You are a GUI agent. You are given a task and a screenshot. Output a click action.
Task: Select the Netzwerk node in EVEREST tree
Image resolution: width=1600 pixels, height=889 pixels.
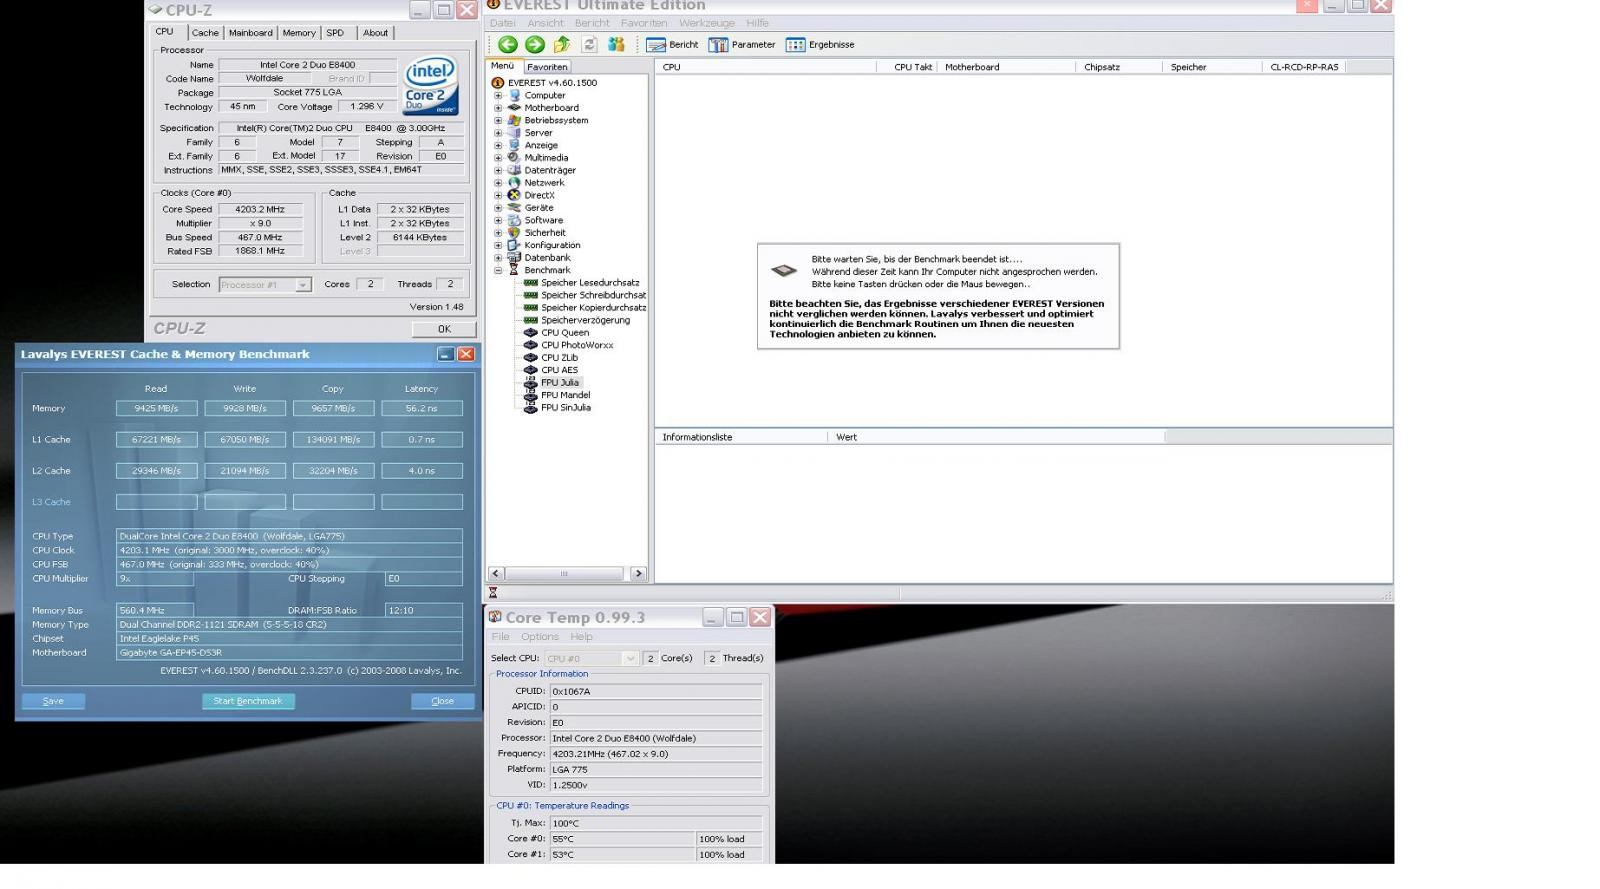click(x=544, y=183)
